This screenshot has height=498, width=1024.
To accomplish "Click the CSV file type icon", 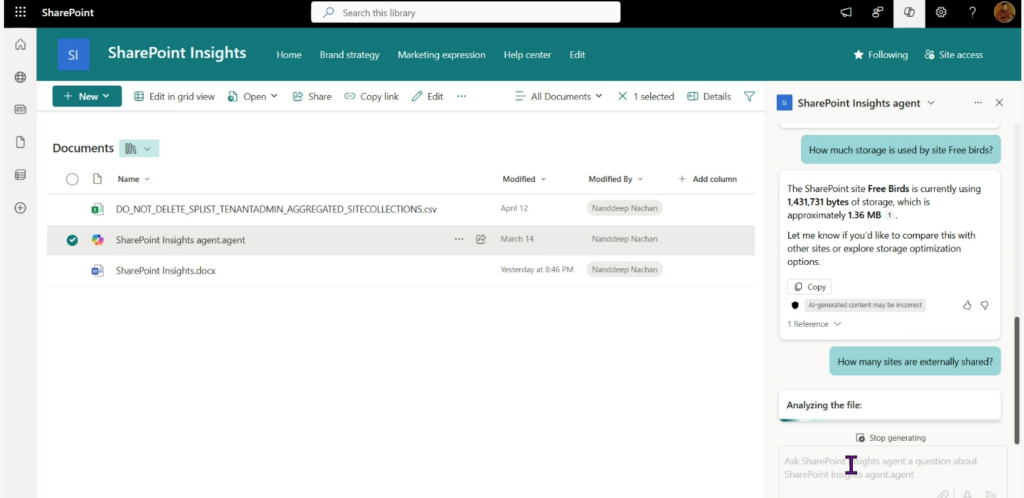I will [97, 209].
